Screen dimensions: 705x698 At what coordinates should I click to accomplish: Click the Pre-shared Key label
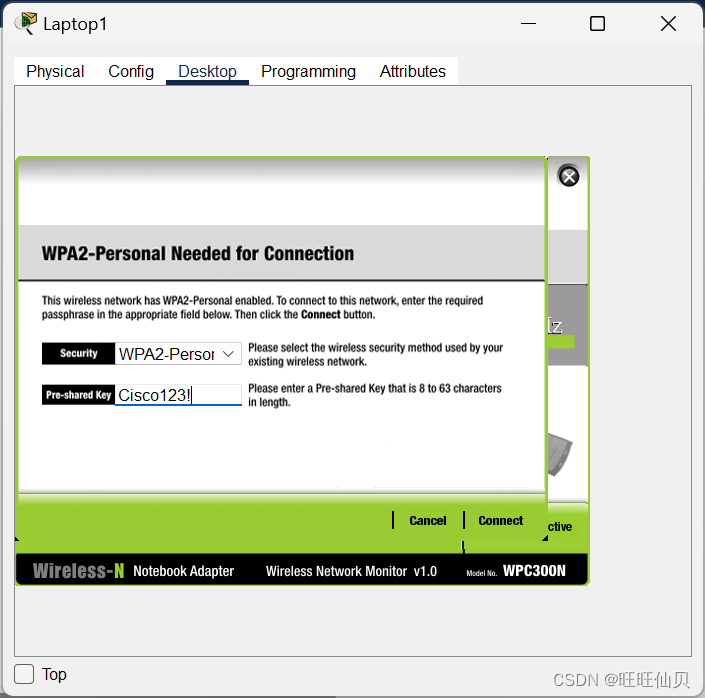[x=79, y=395]
